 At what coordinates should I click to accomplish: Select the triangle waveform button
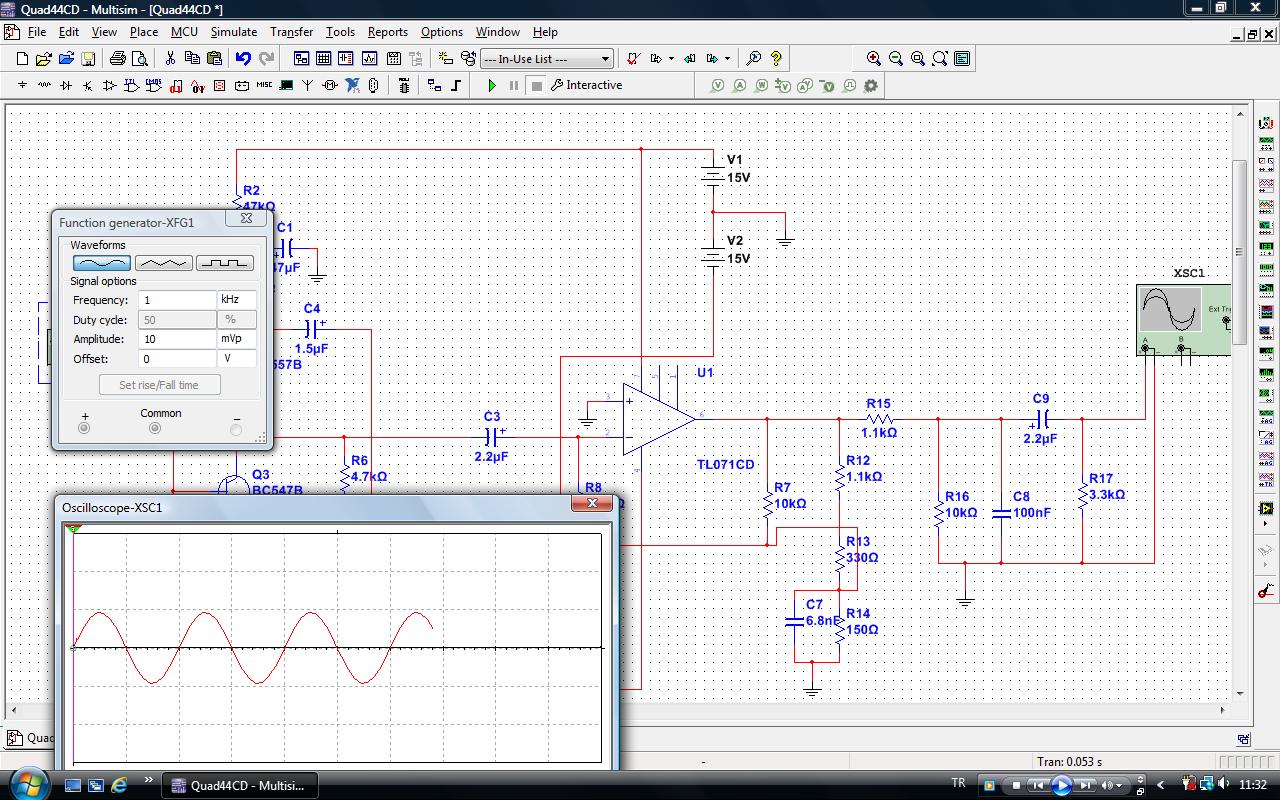pyautogui.click(x=163, y=263)
